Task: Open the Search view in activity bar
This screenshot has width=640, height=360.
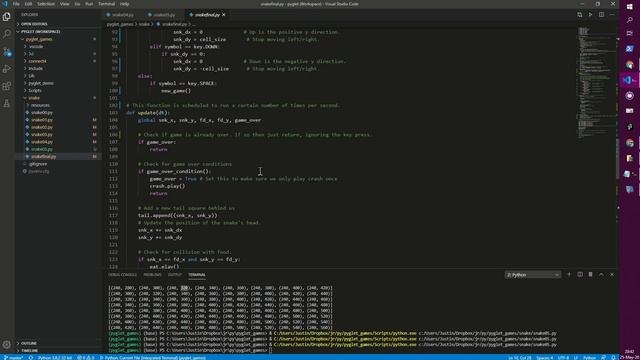Action: point(7,34)
